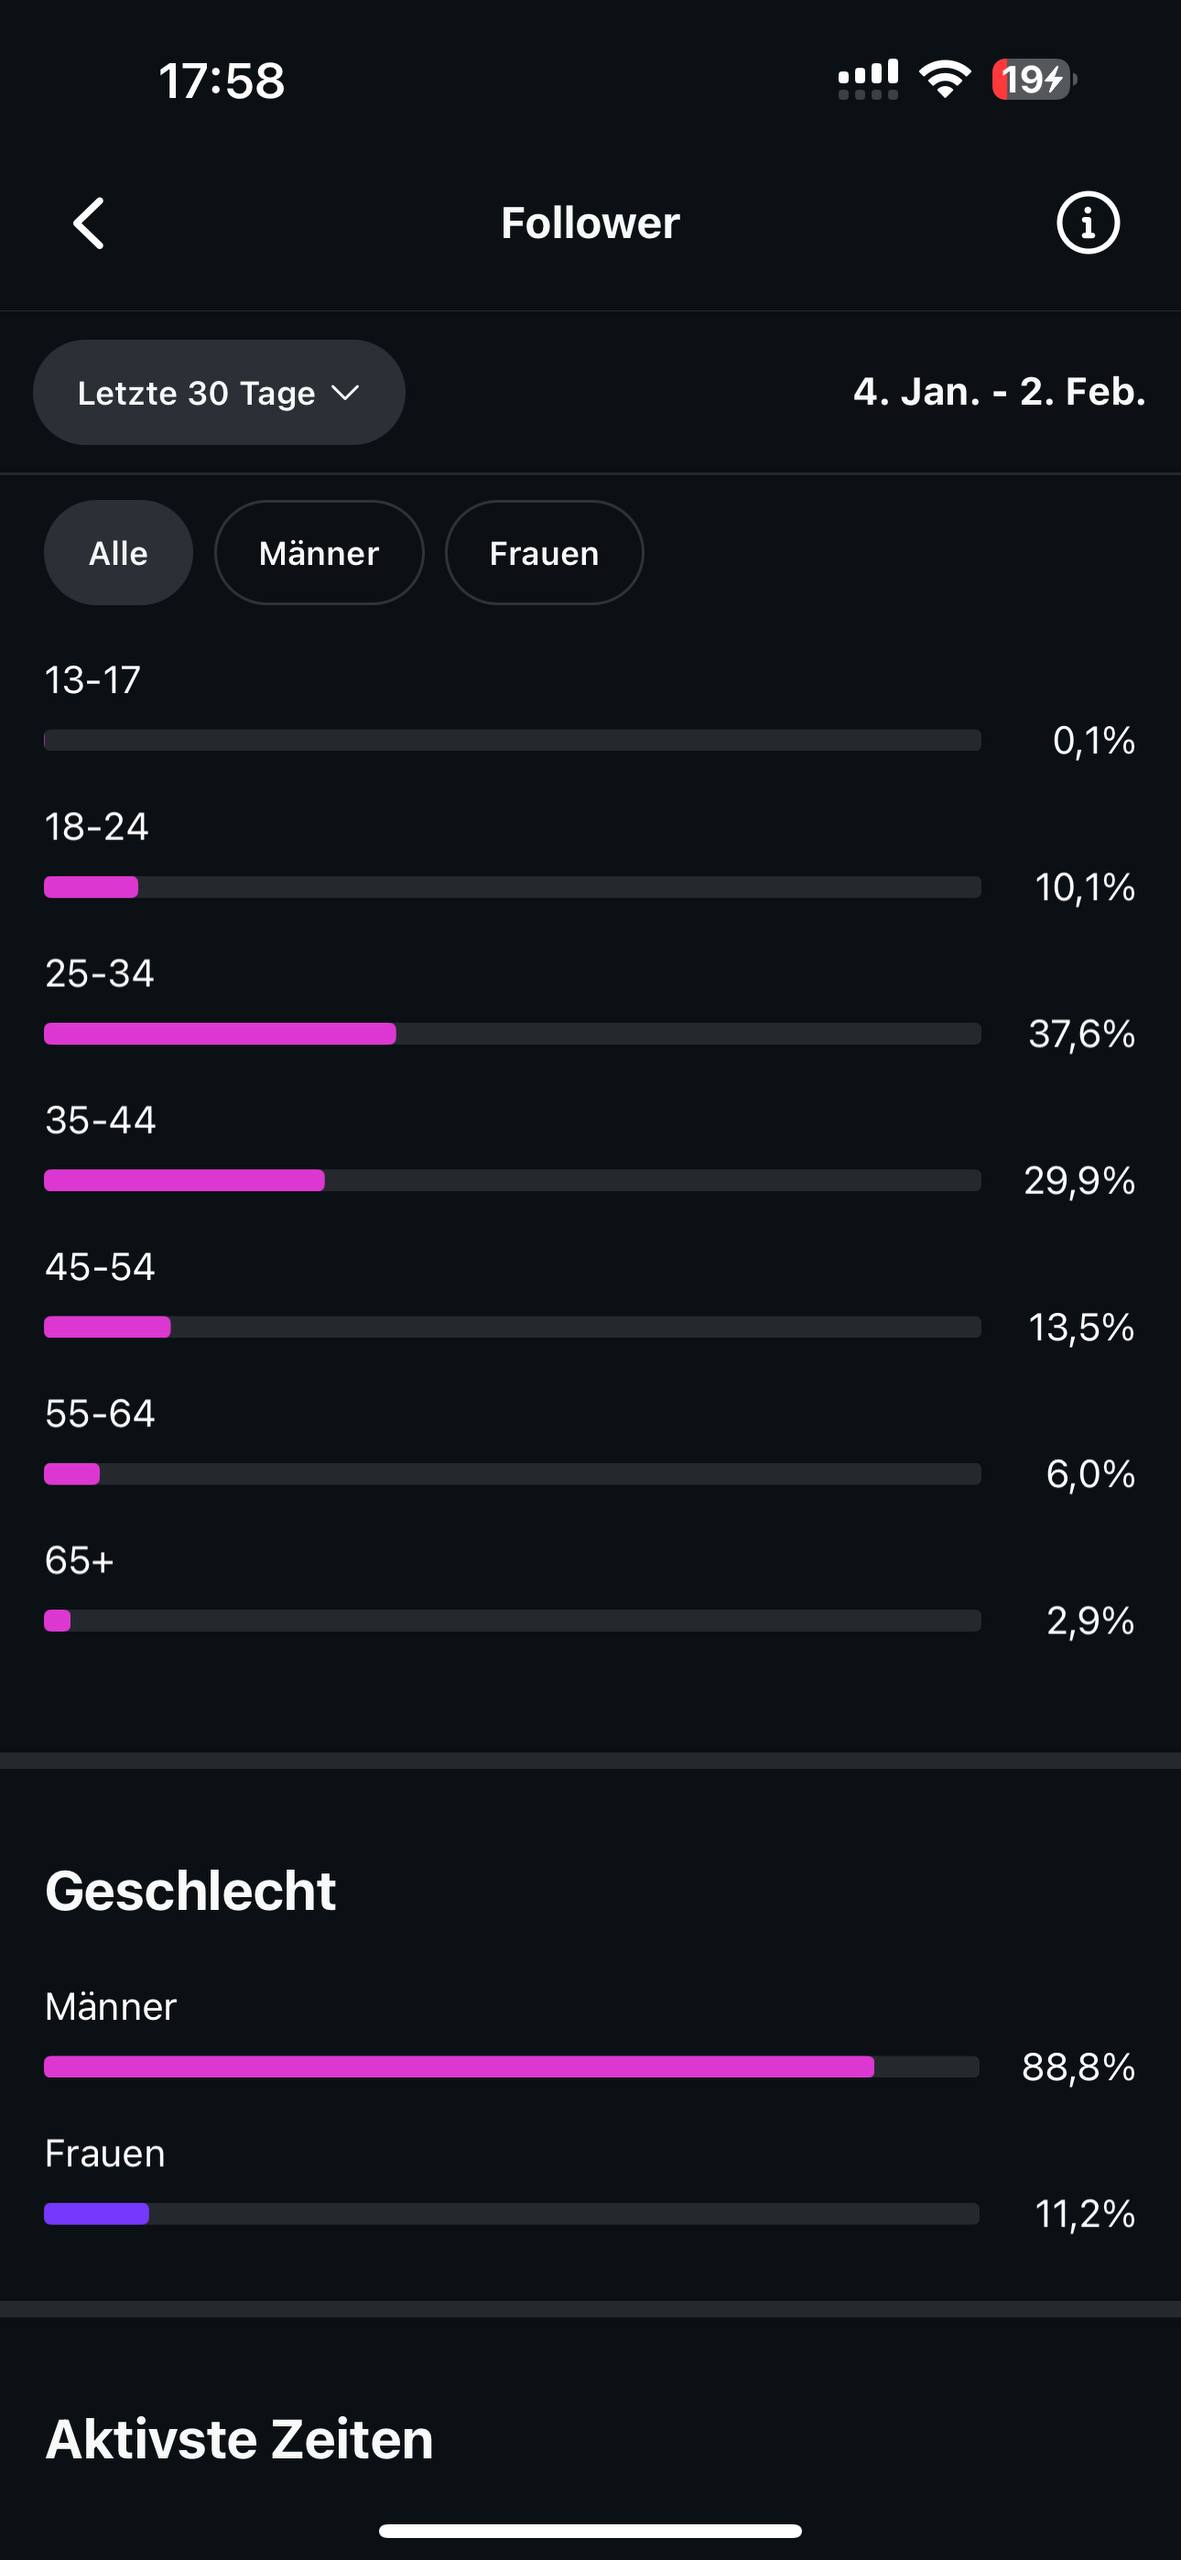Tap the purple Frauen gender bar
Screen dimensions: 1181x2560
(x=97, y=2214)
